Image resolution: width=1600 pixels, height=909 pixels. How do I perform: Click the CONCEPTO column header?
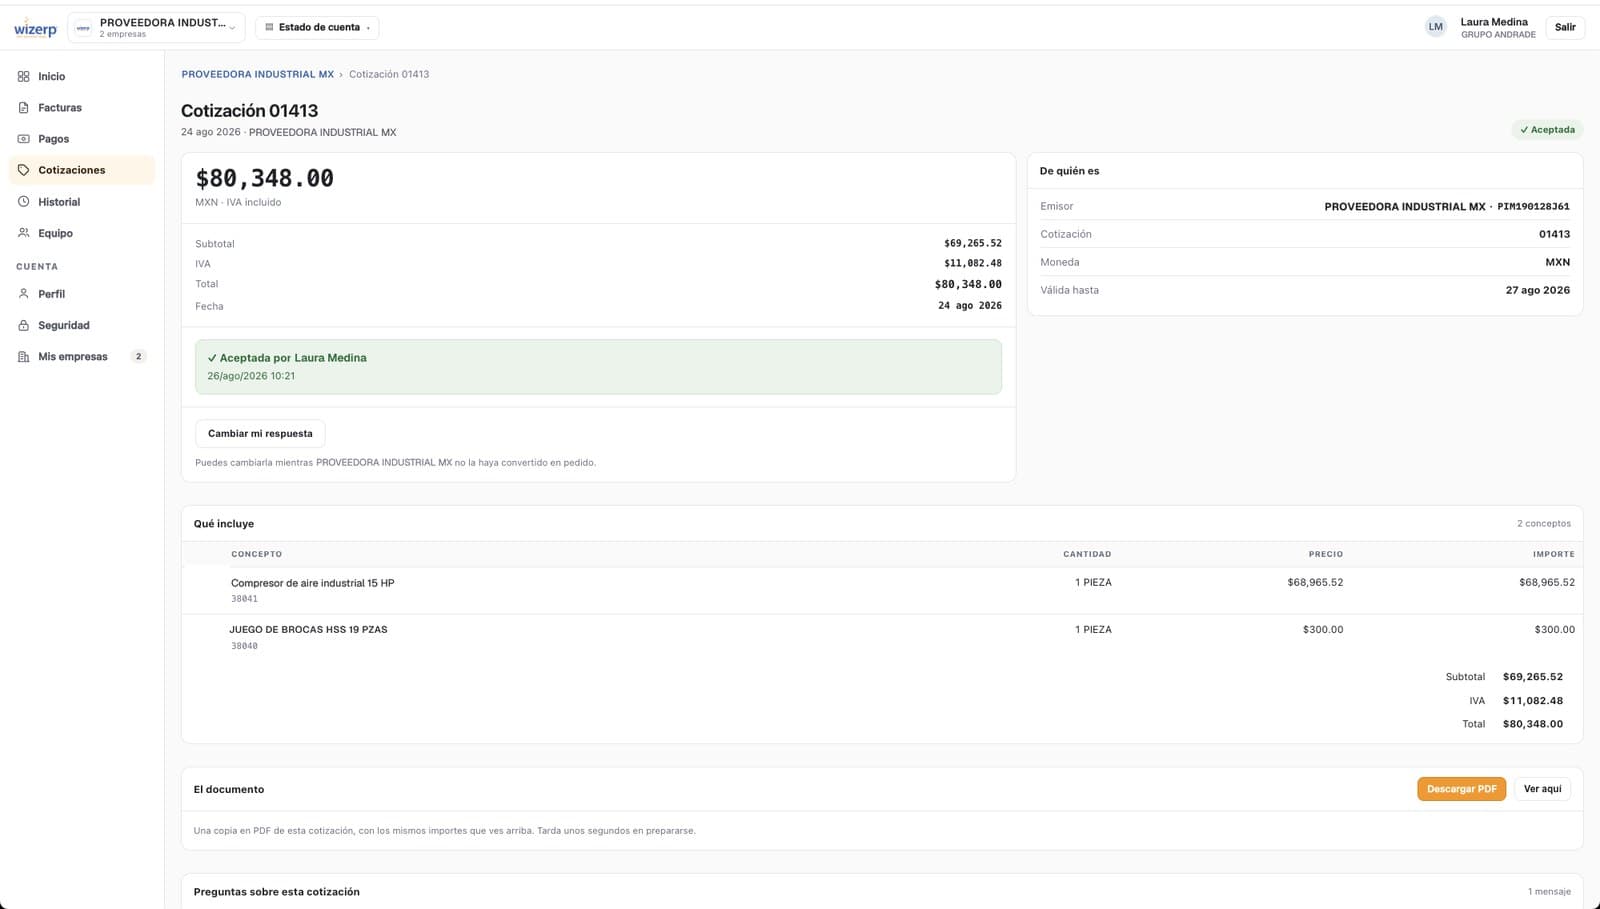[257, 554]
